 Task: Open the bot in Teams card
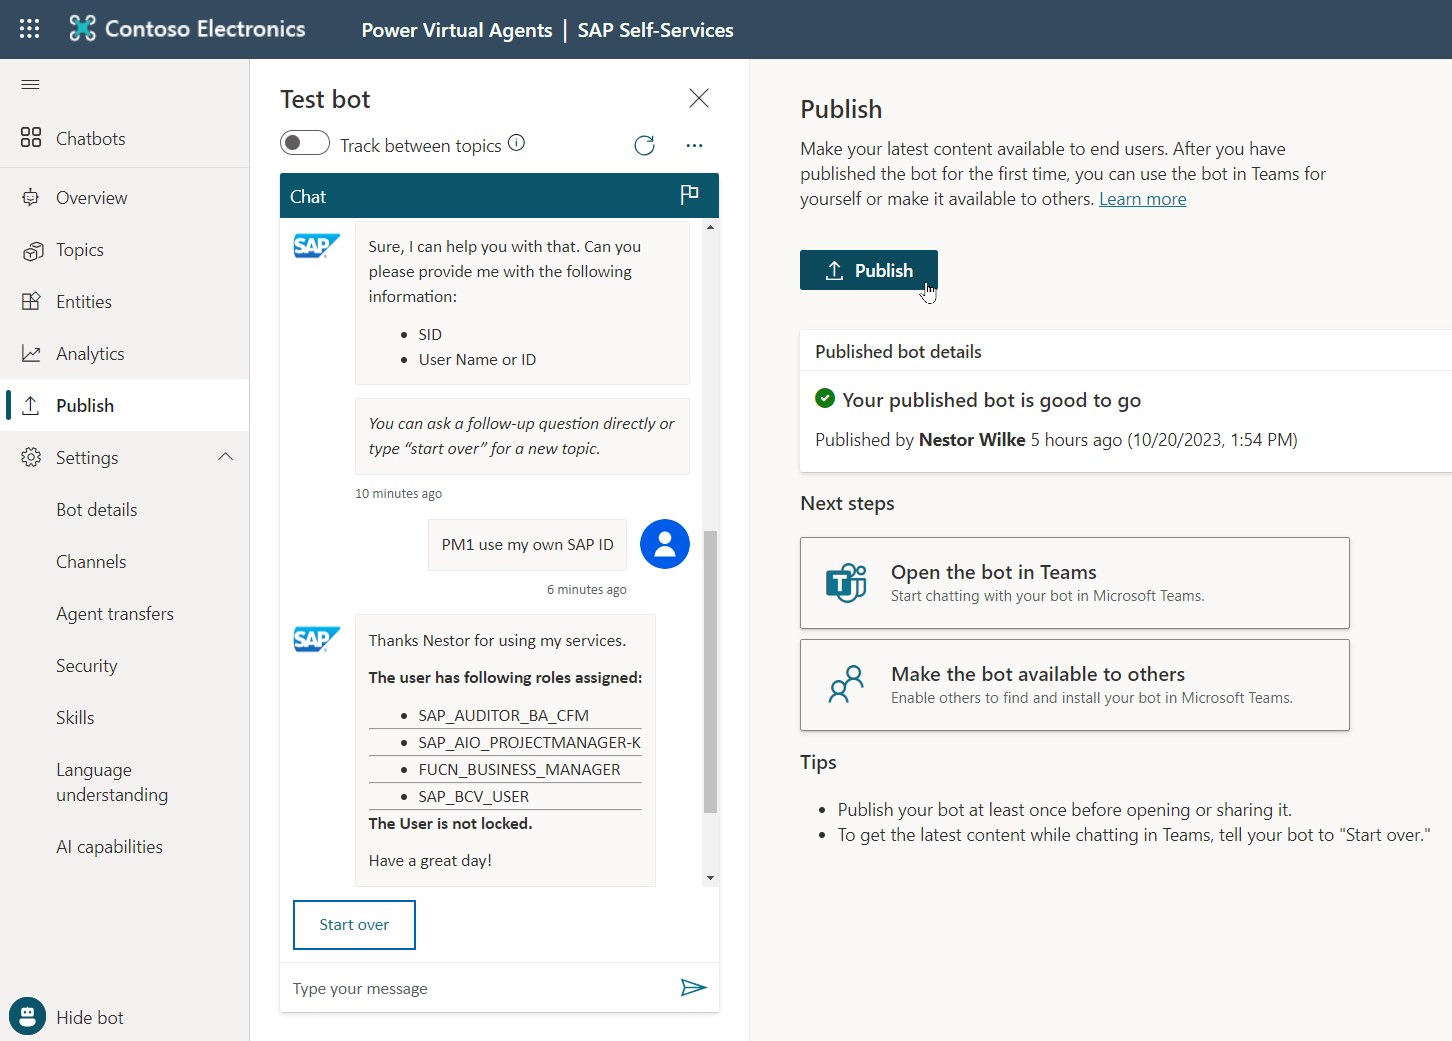tap(1075, 583)
